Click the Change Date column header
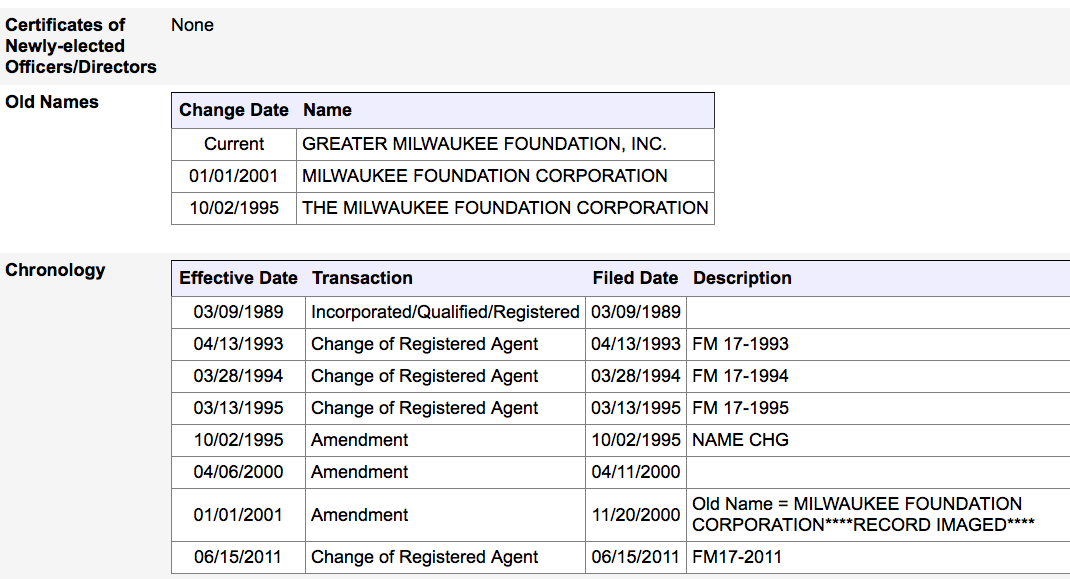The image size is (1070, 579). tap(234, 110)
